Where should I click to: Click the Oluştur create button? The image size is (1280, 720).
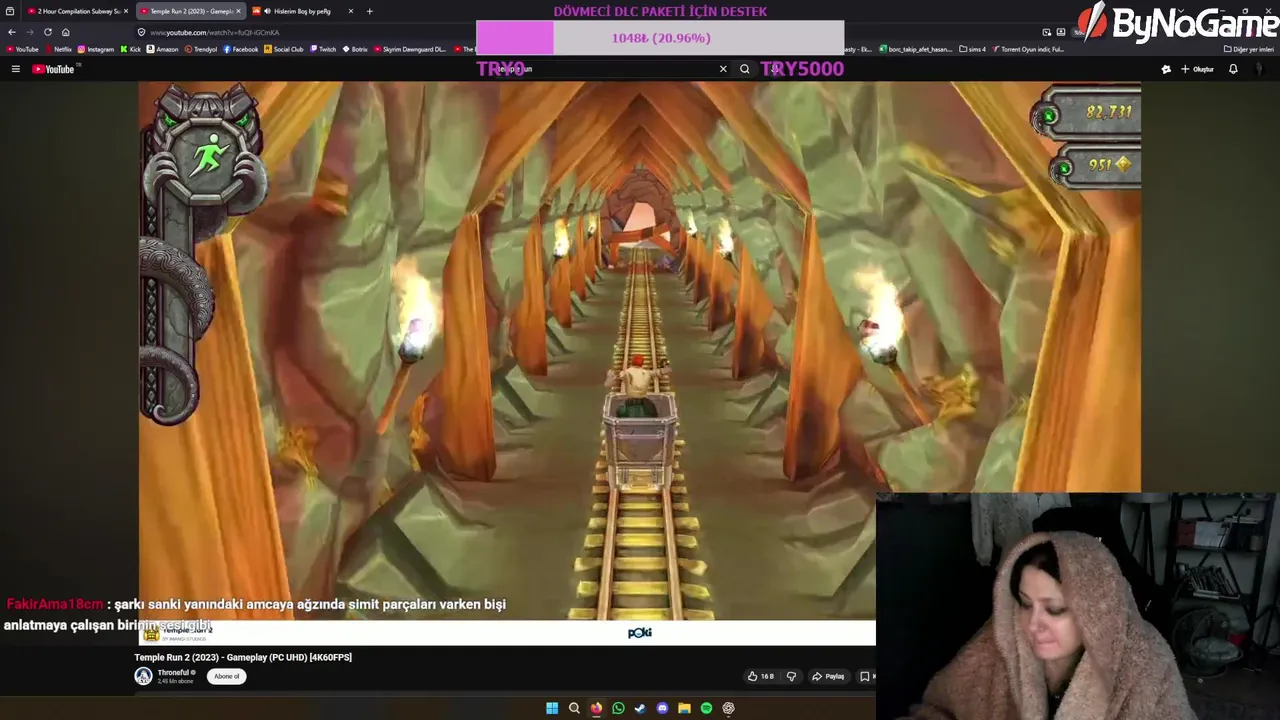[x=1197, y=69]
